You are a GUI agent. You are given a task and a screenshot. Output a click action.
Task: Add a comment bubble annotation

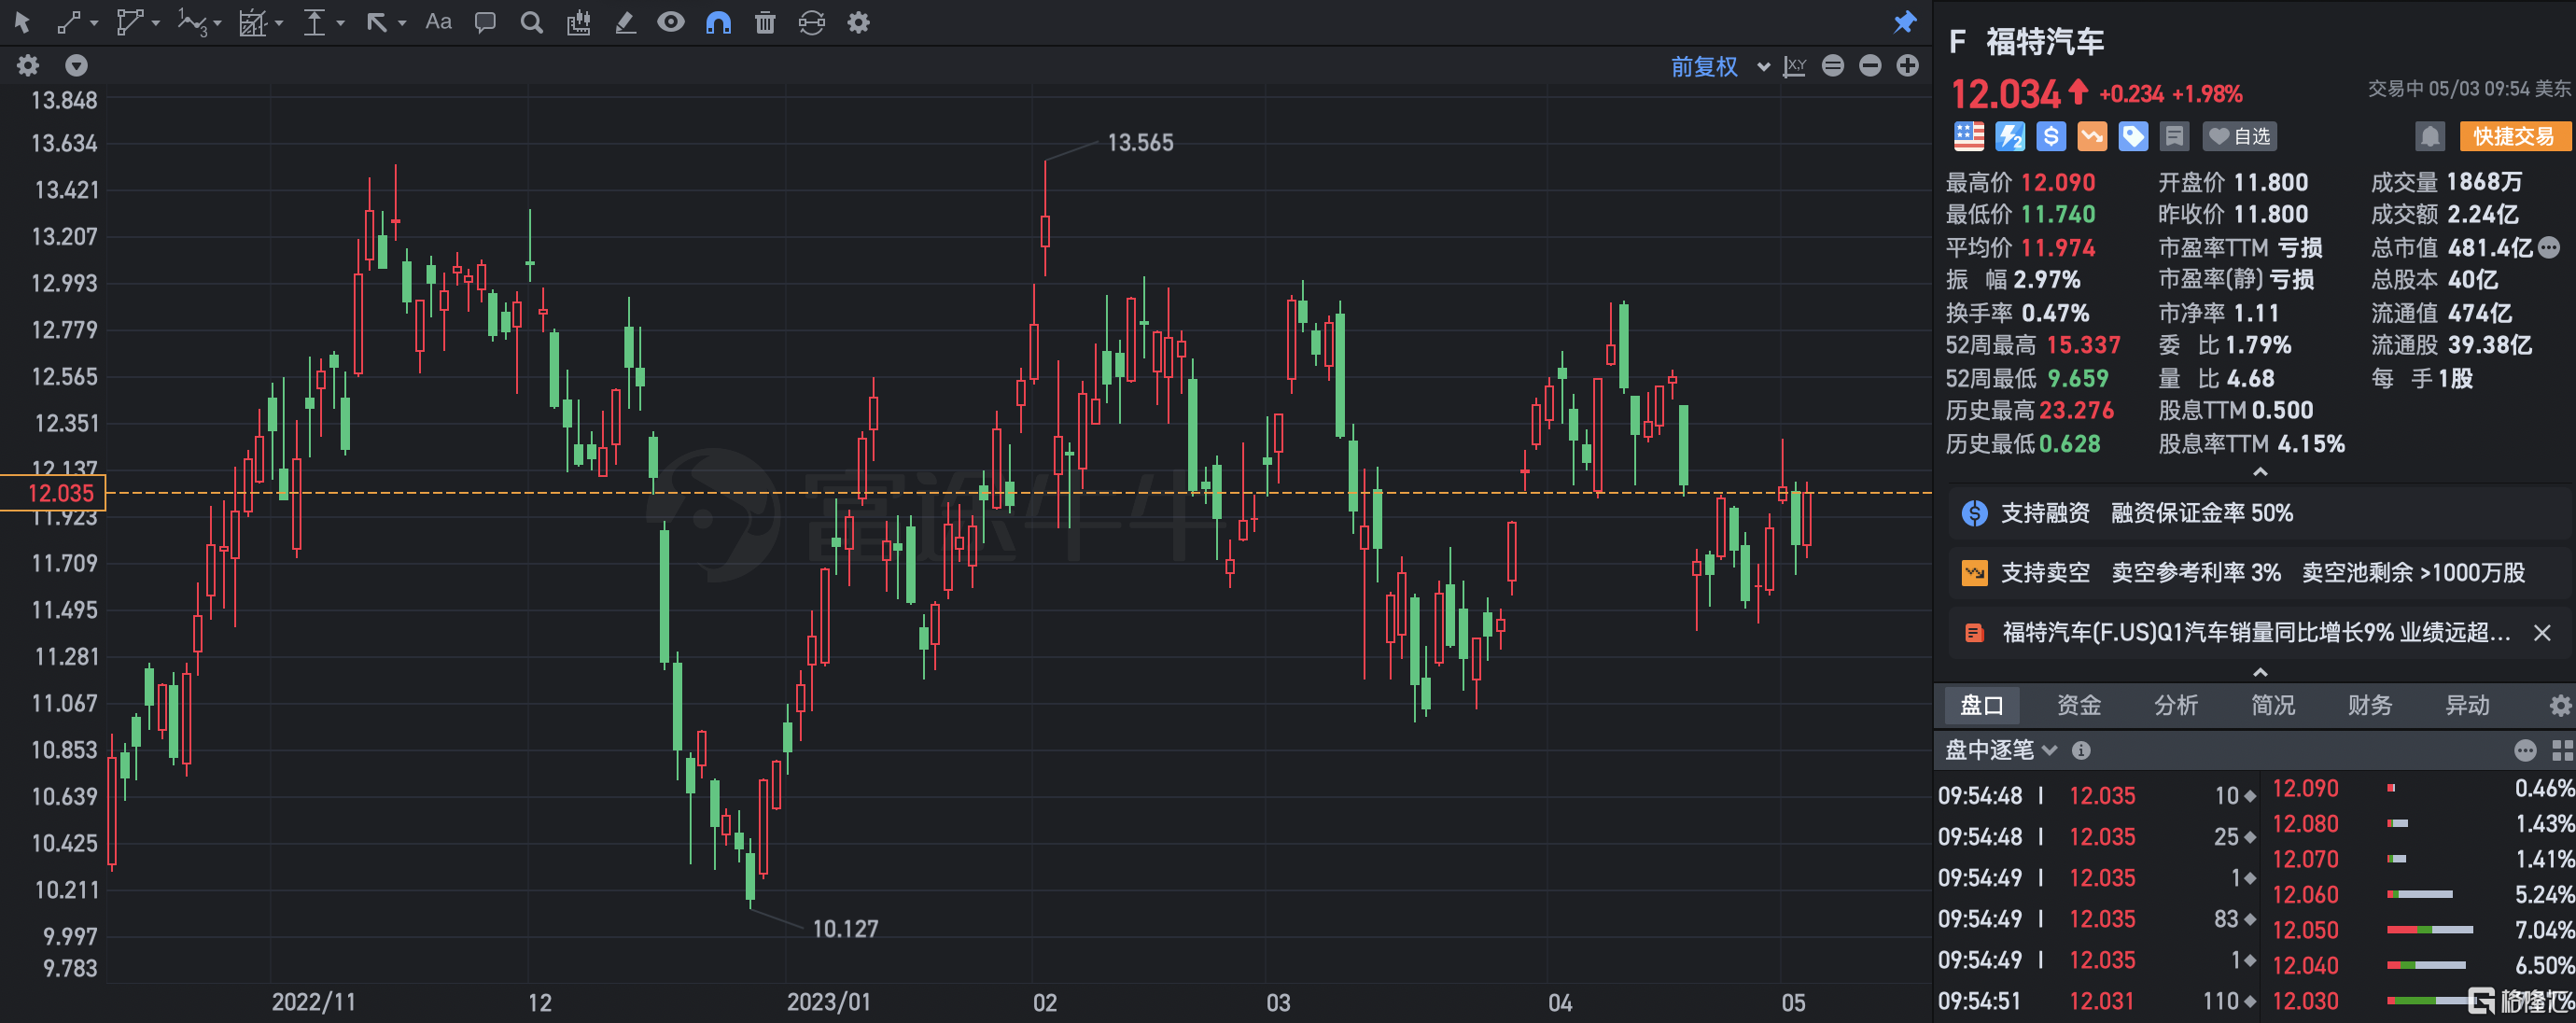tap(485, 22)
